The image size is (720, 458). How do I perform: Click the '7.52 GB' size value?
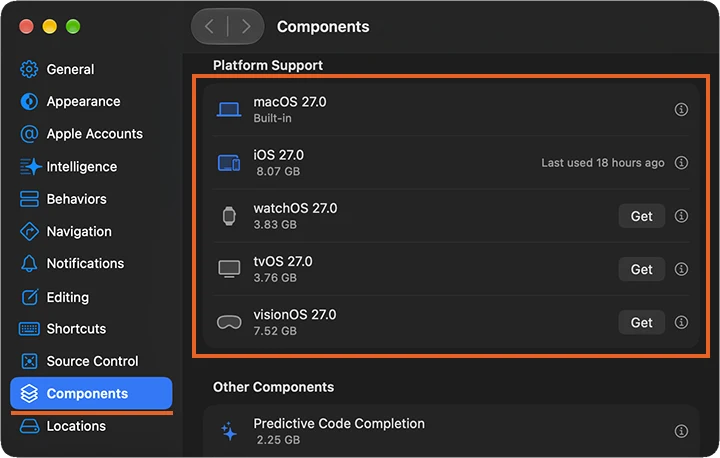[x=275, y=331]
